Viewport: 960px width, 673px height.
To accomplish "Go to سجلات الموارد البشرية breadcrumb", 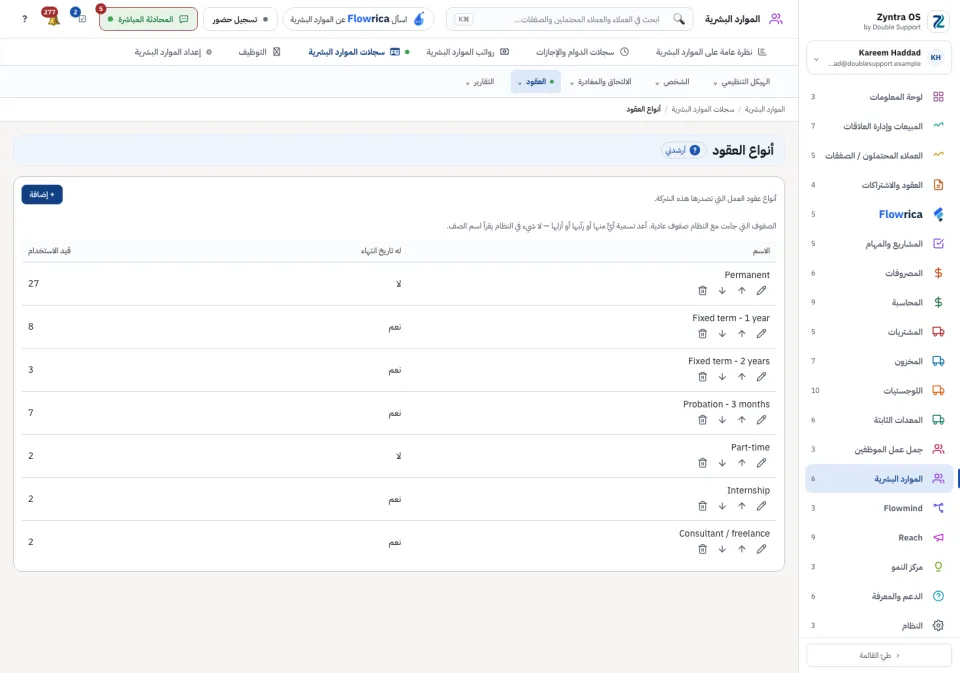I will click(702, 109).
